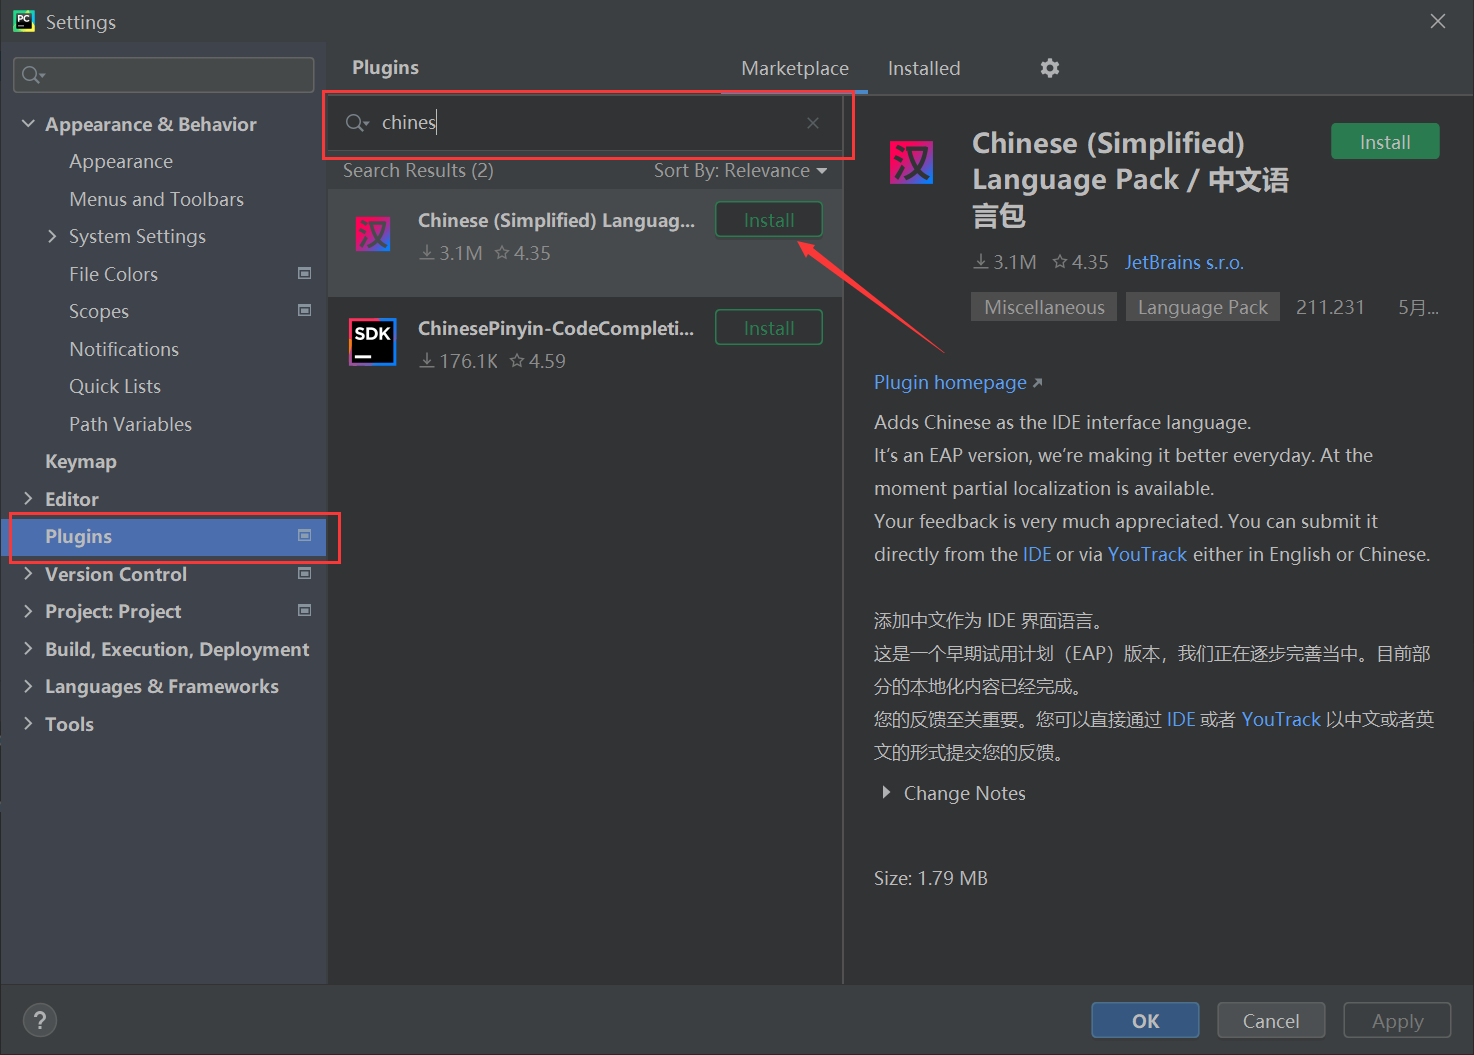This screenshot has width=1474, height=1055.
Task: Expand the Editor section
Action: pyautogui.click(x=28, y=498)
